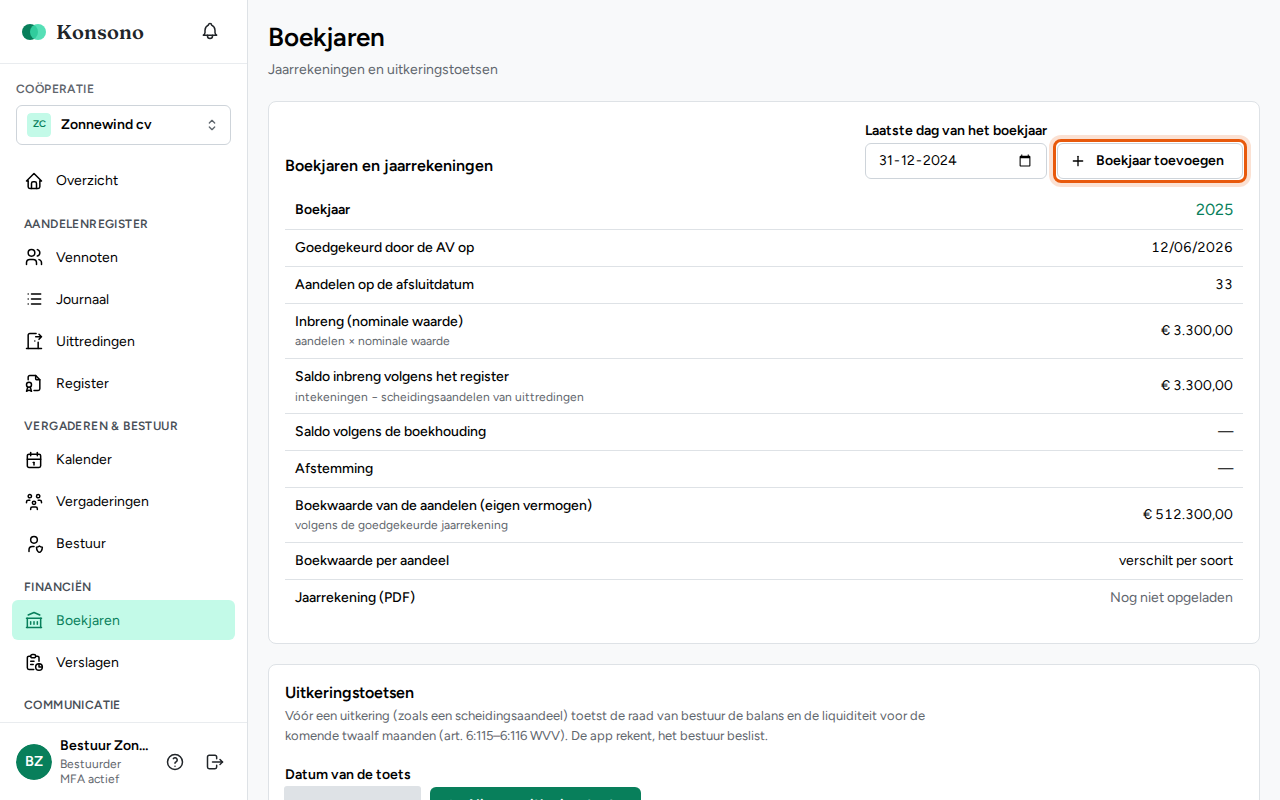The height and width of the screenshot is (800, 1280).
Task: Open Bestuur page
Action: pyautogui.click(x=123, y=544)
